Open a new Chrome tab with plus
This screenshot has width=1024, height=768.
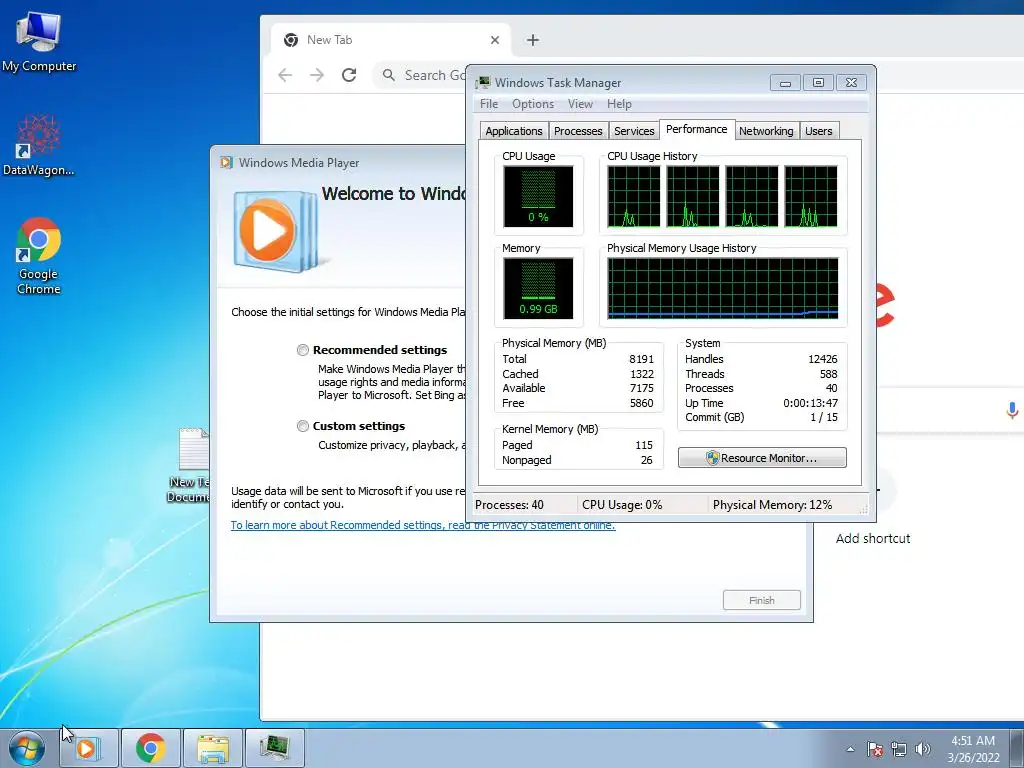[533, 40]
